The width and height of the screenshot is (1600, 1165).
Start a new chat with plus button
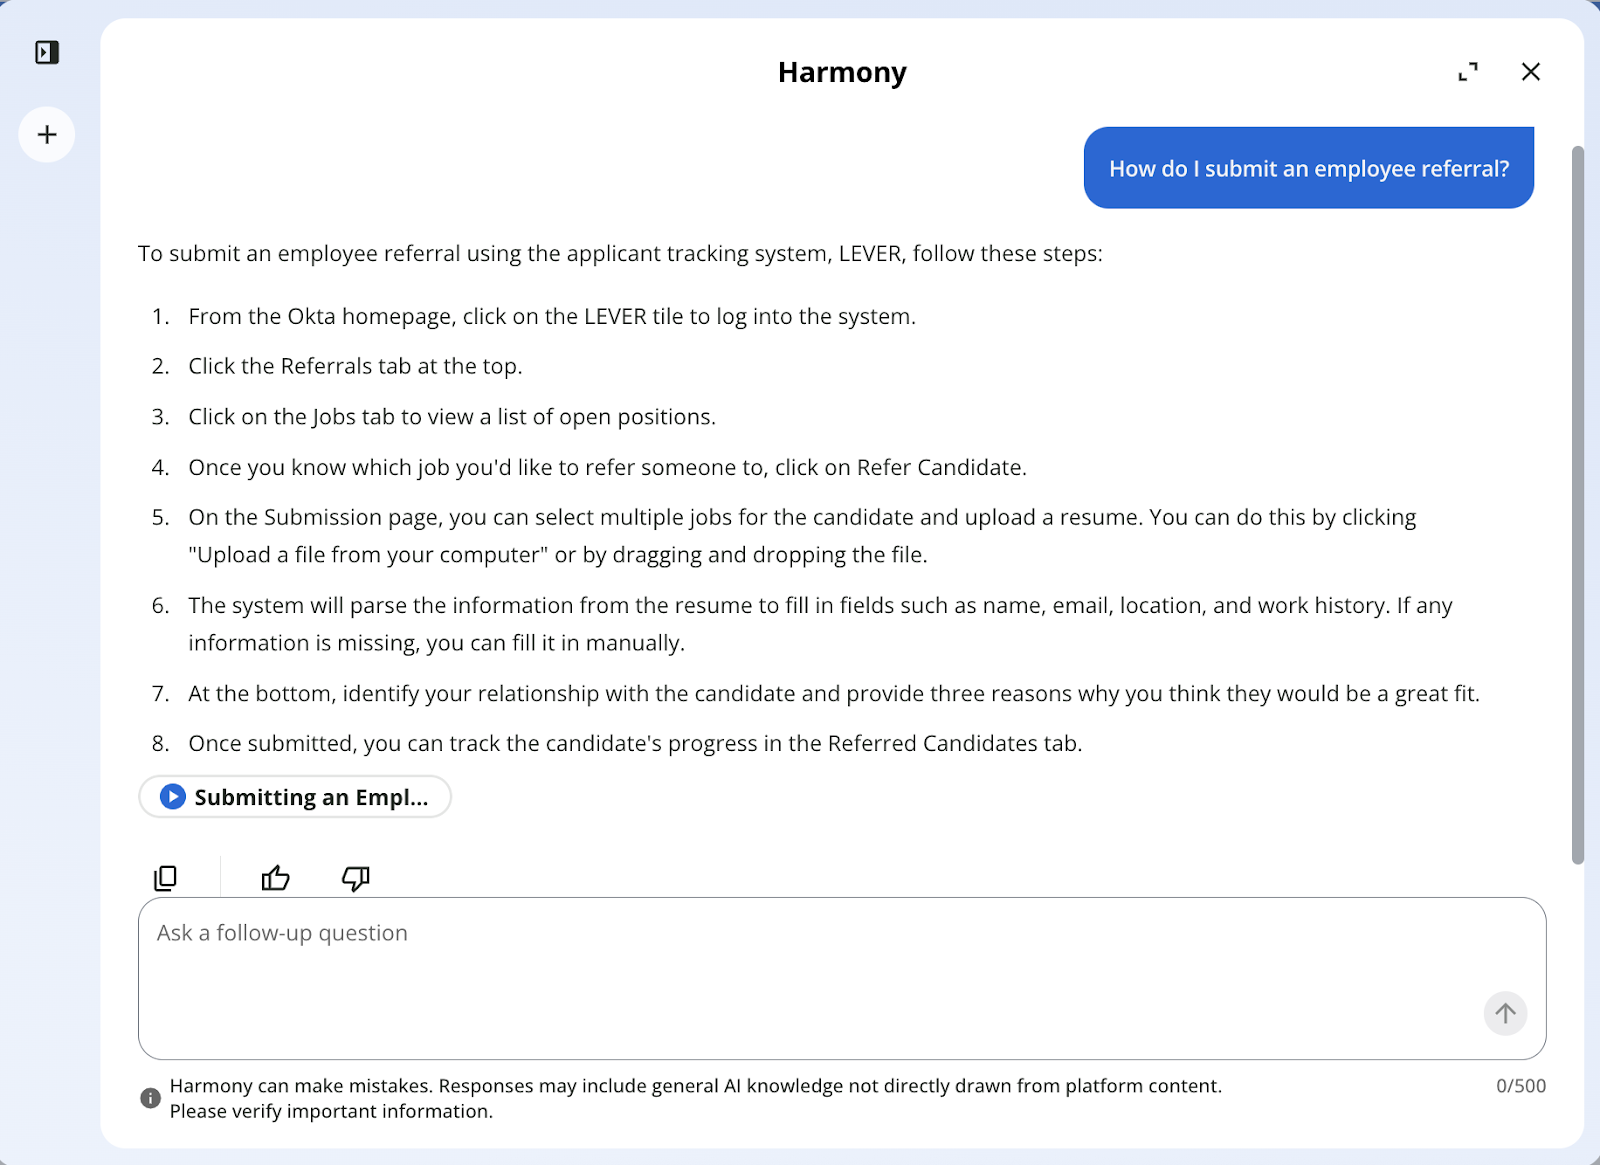click(x=47, y=135)
